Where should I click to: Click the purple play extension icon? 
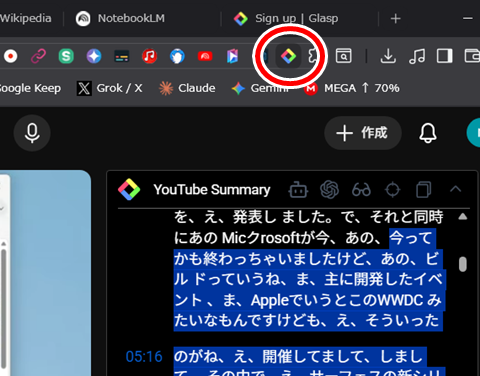coord(233,56)
